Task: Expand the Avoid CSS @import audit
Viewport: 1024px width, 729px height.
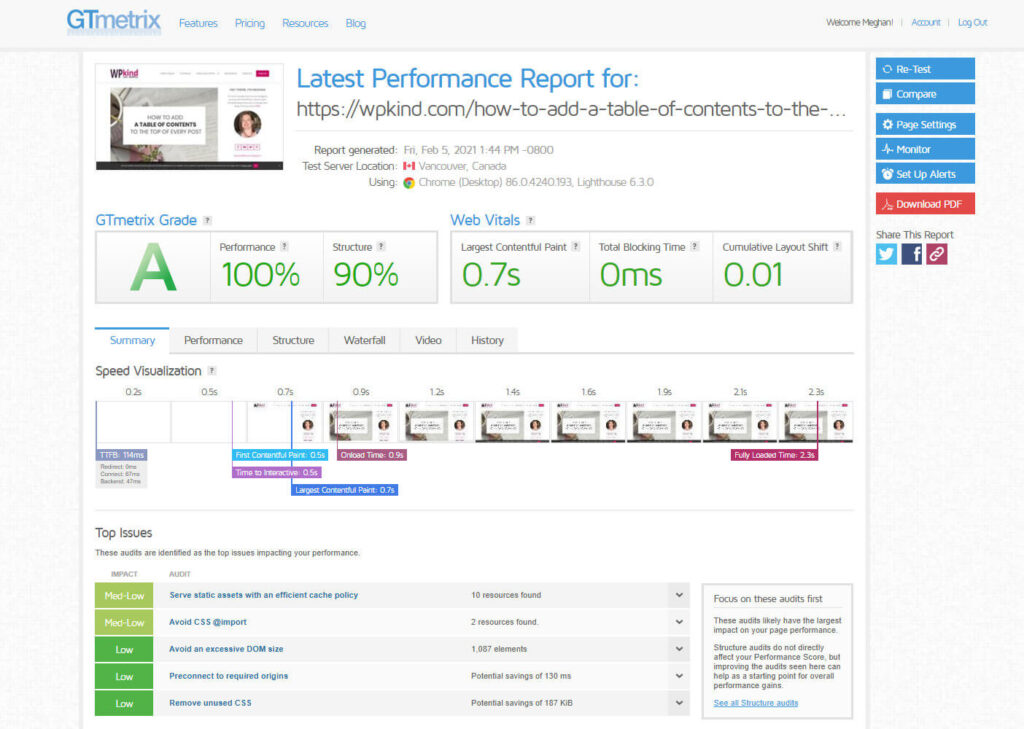Action: [x=679, y=622]
